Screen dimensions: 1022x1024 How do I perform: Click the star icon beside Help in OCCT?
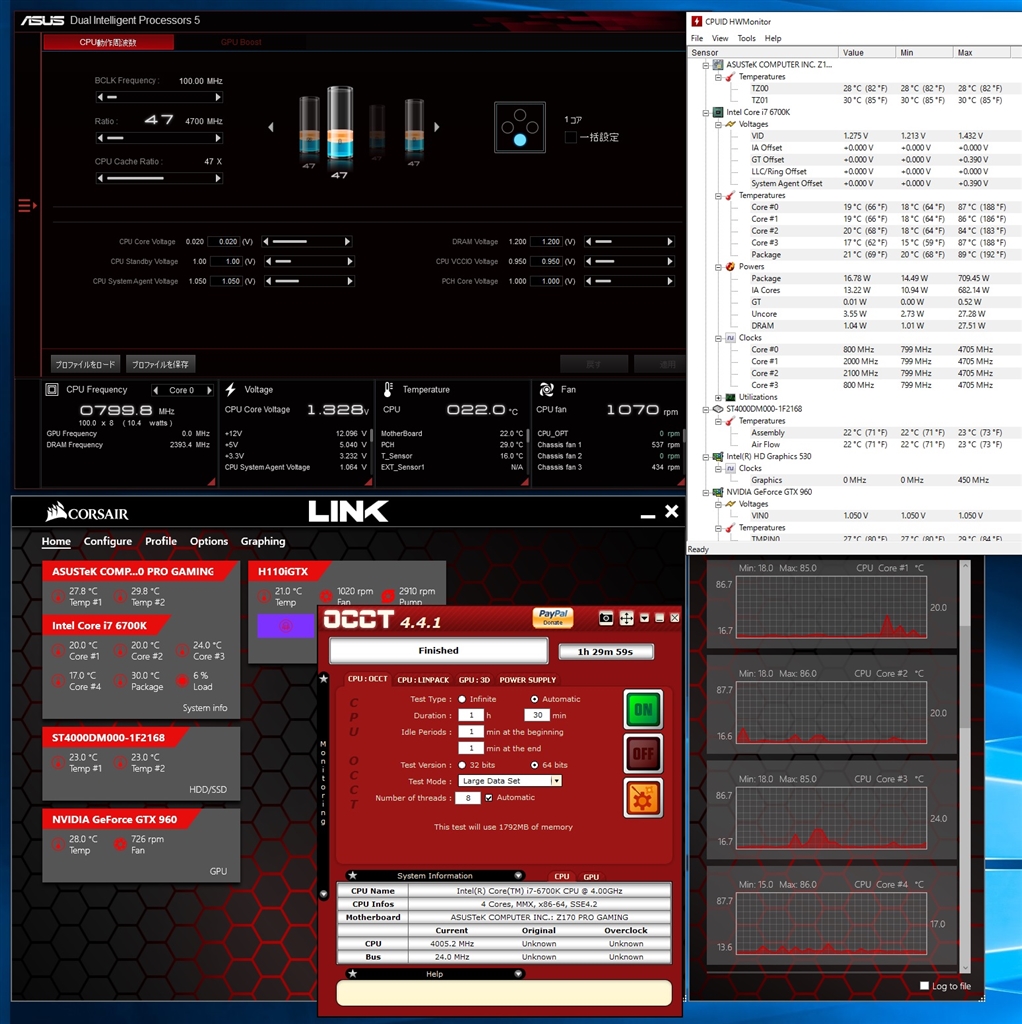coord(353,974)
